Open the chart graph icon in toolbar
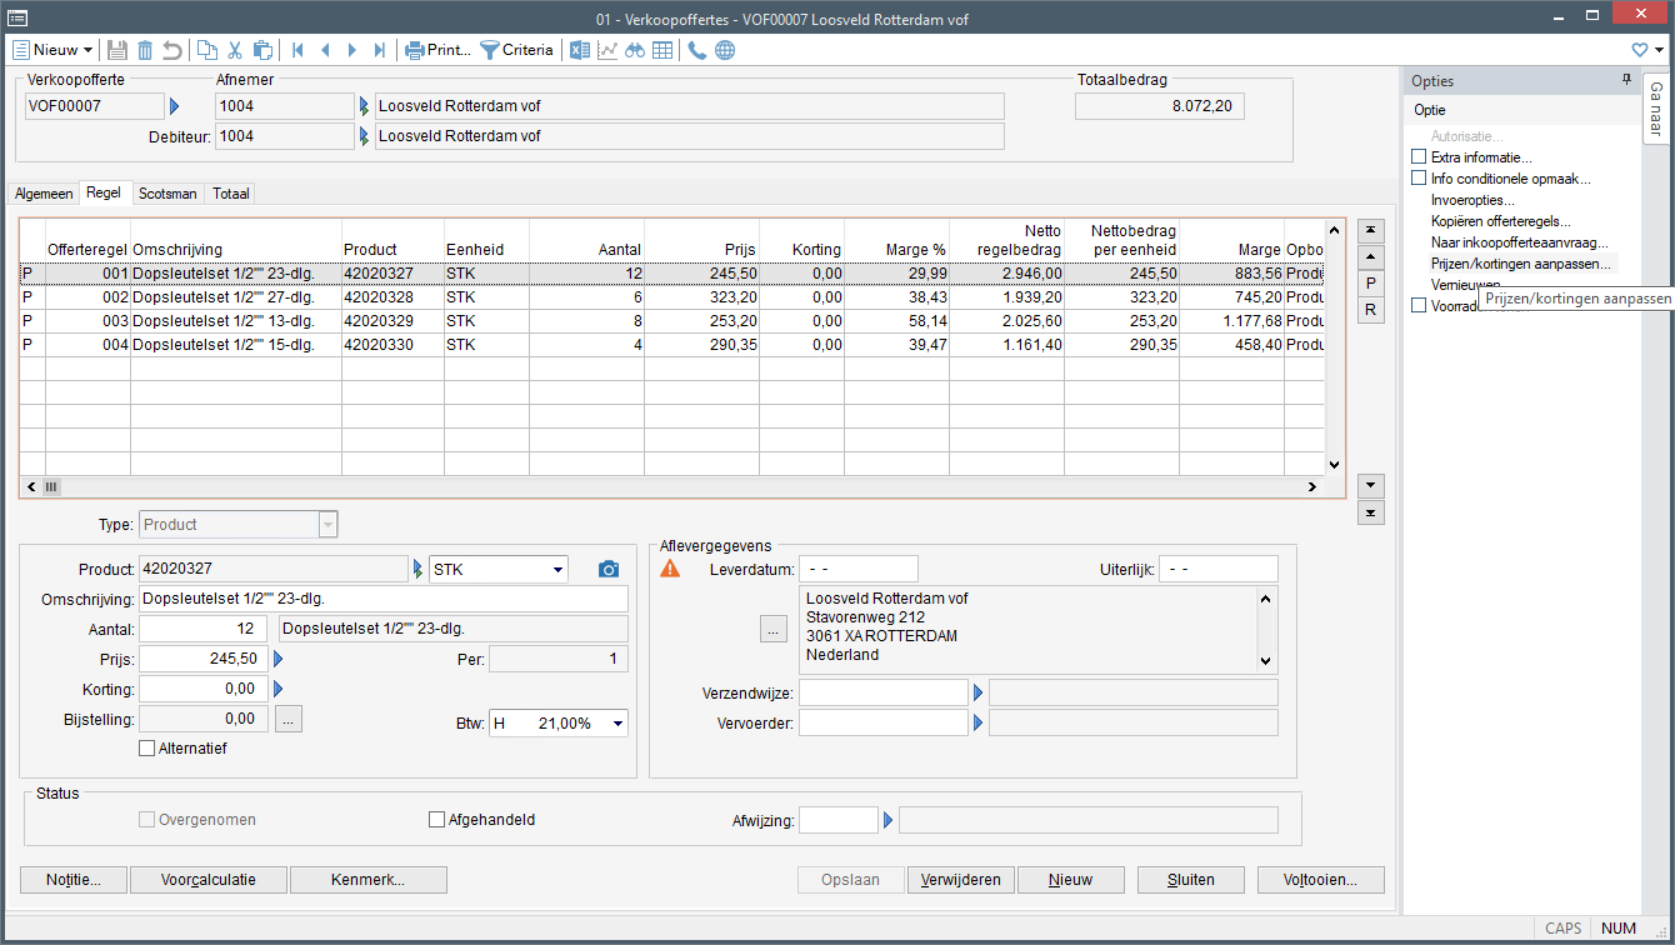 coord(607,50)
